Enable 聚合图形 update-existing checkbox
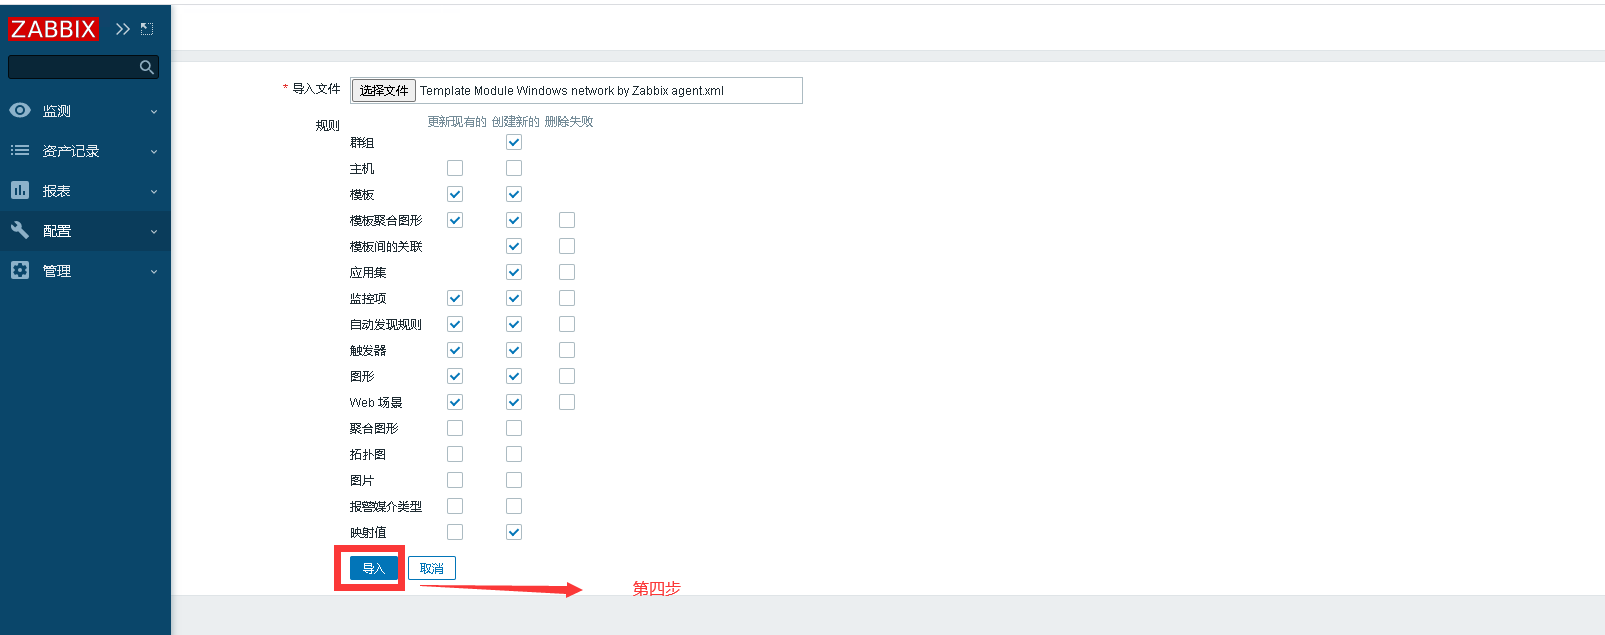 [455, 428]
